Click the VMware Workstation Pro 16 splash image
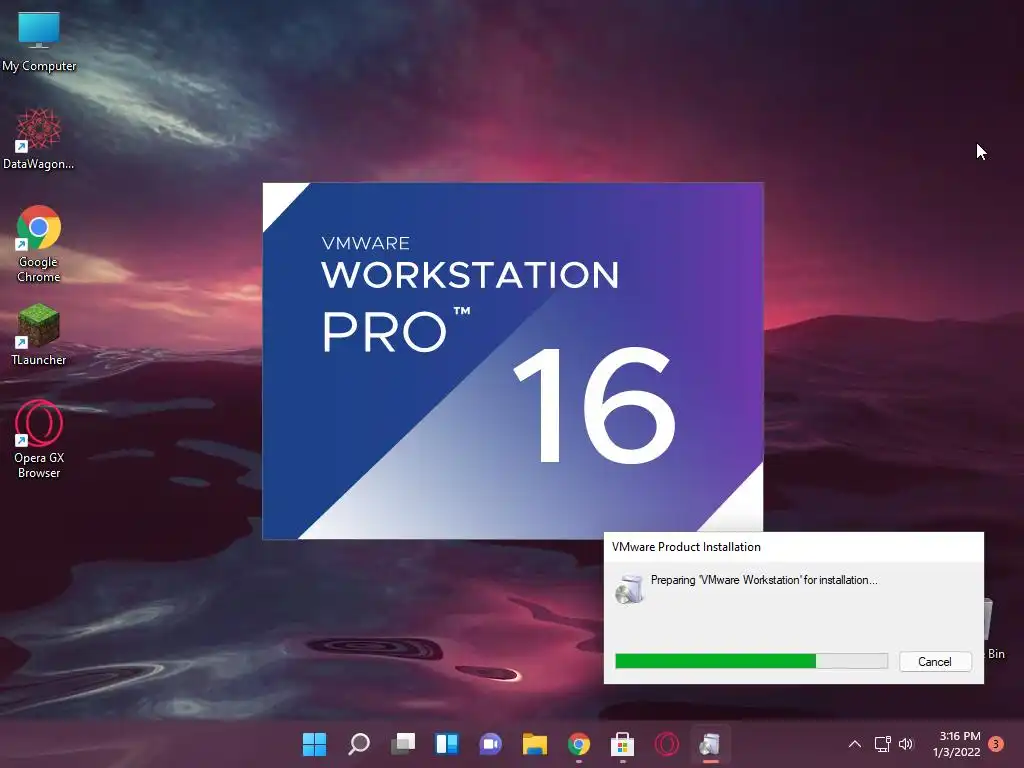1024x768 pixels. [513, 360]
